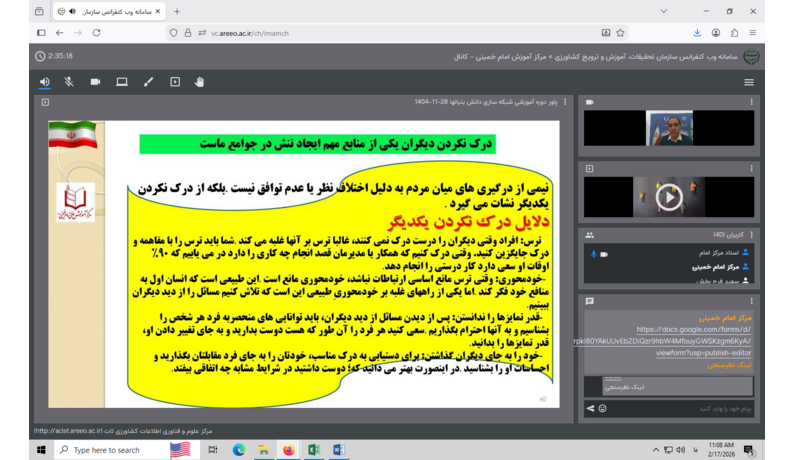
Task: Open the conference hamburger menu
Action: tap(749, 82)
